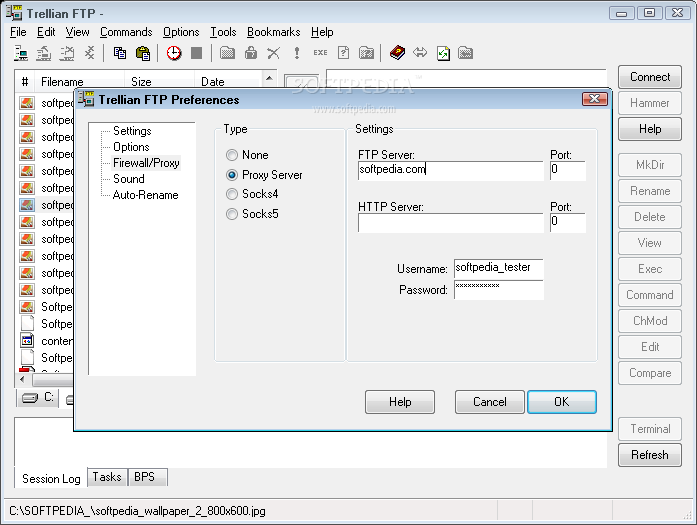697x525 pixels.
Task: Click the Refresh button
Action: click(x=649, y=455)
